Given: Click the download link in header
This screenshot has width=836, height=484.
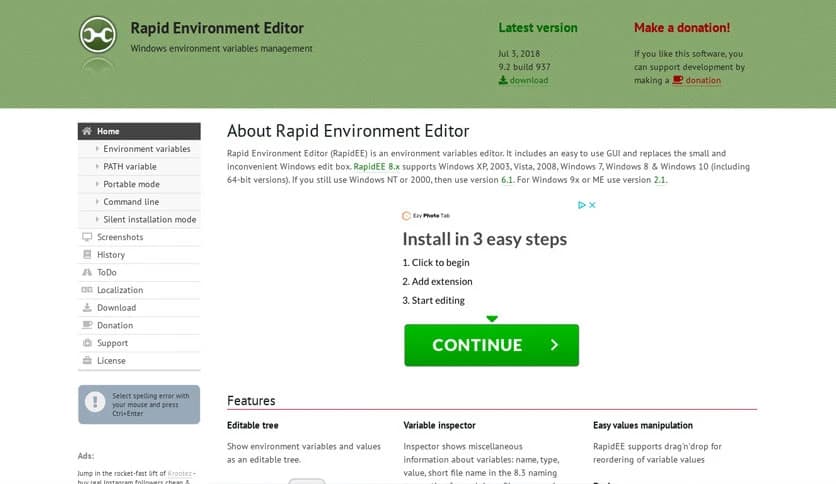Looking at the screenshot, I should coord(528,80).
